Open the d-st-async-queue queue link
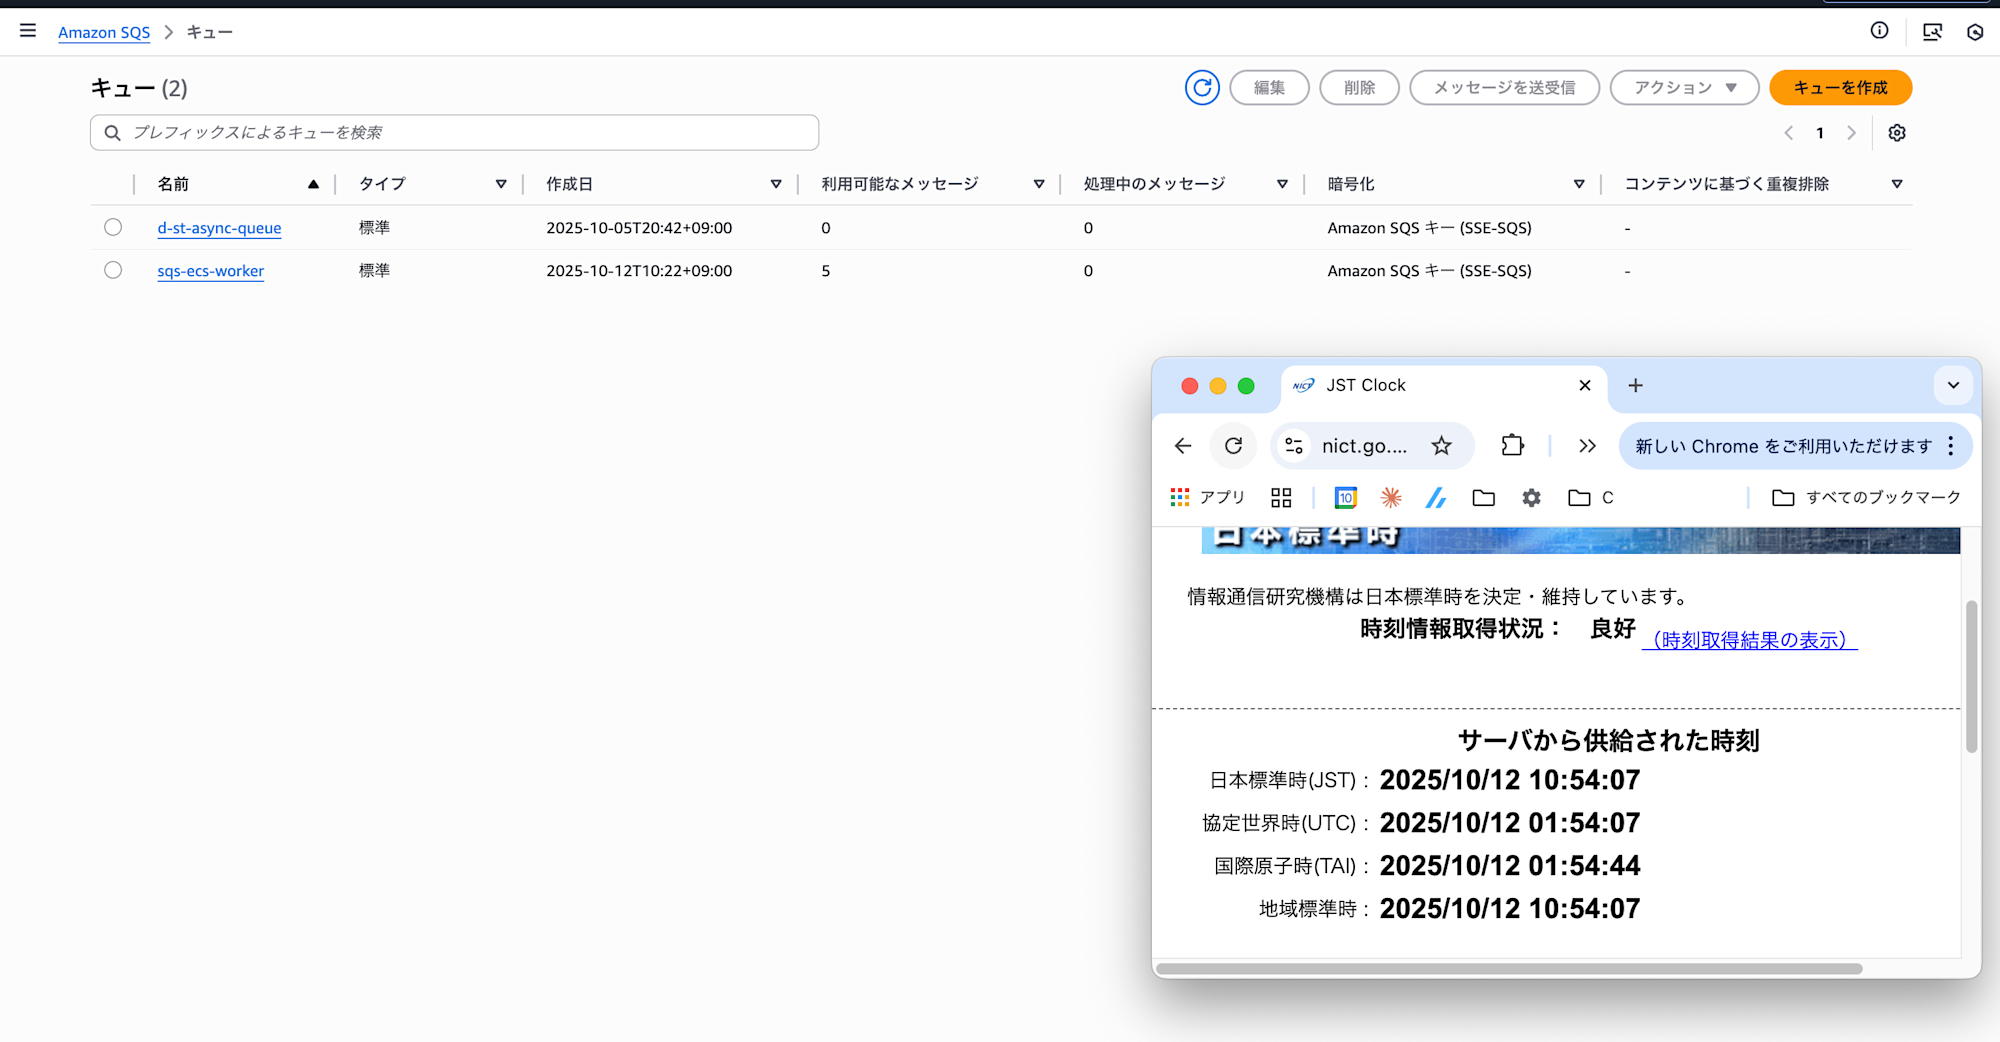Image resolution: width=2000 pixels, height=1042 pixels. click(219, 228)
